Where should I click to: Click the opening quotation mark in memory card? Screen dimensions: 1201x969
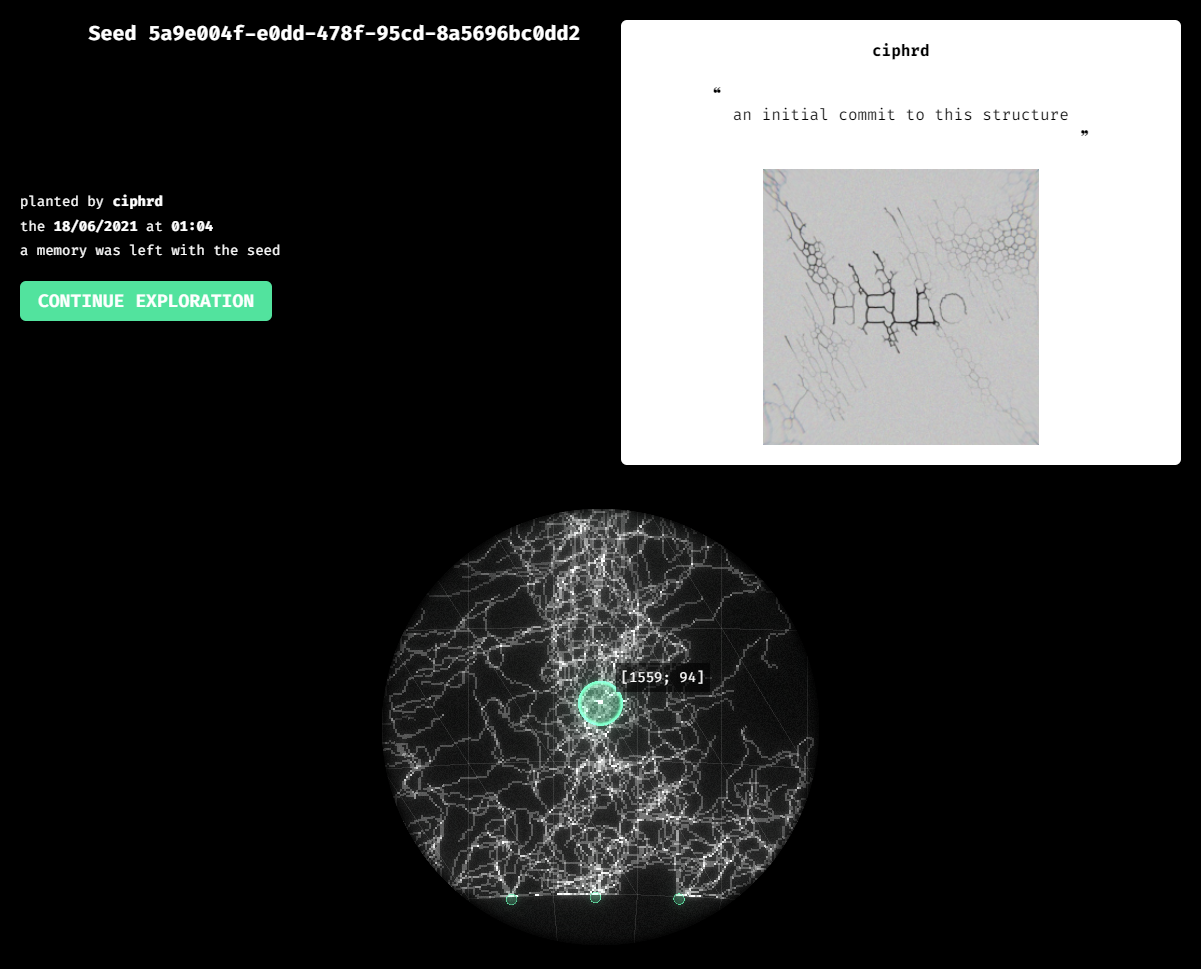(x=717, y=94)
